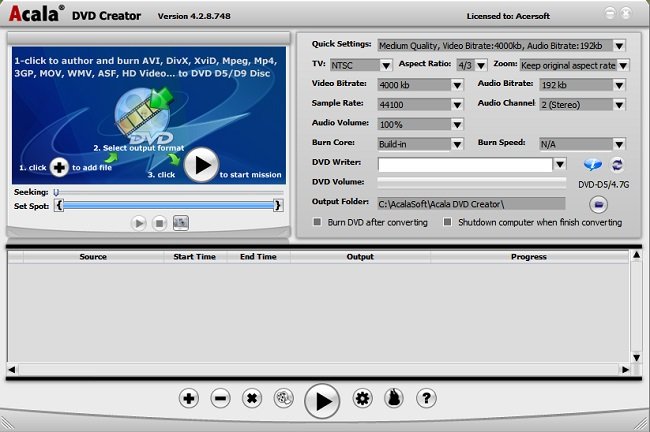Open the Audio Volume 100% dropdown
This screenshot has width=650, height=432.
click(457, 125)
